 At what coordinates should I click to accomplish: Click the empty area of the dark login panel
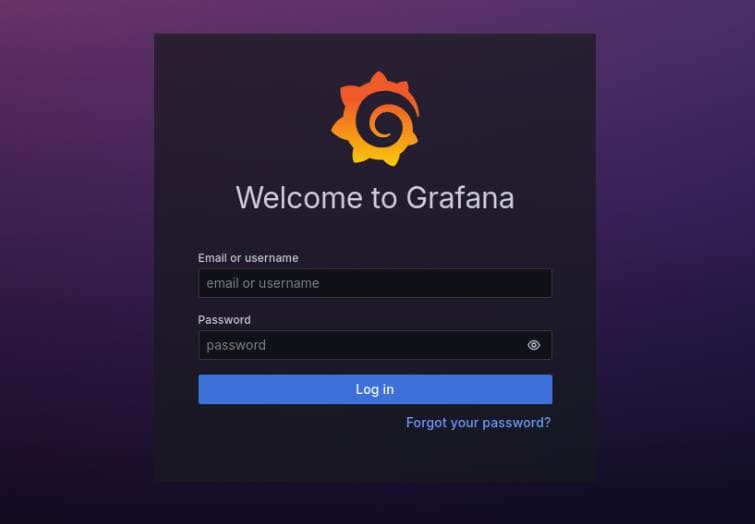(375, 458)
